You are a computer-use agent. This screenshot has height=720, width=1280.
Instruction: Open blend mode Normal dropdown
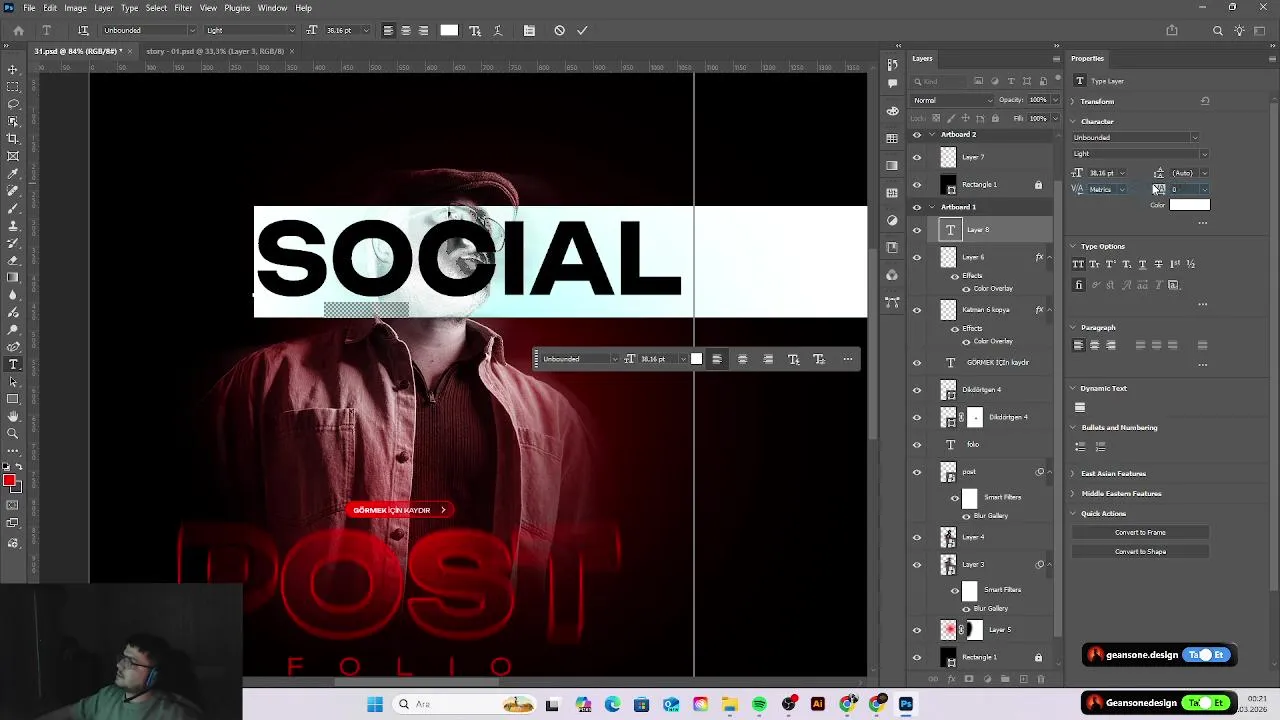coord(953,100)
